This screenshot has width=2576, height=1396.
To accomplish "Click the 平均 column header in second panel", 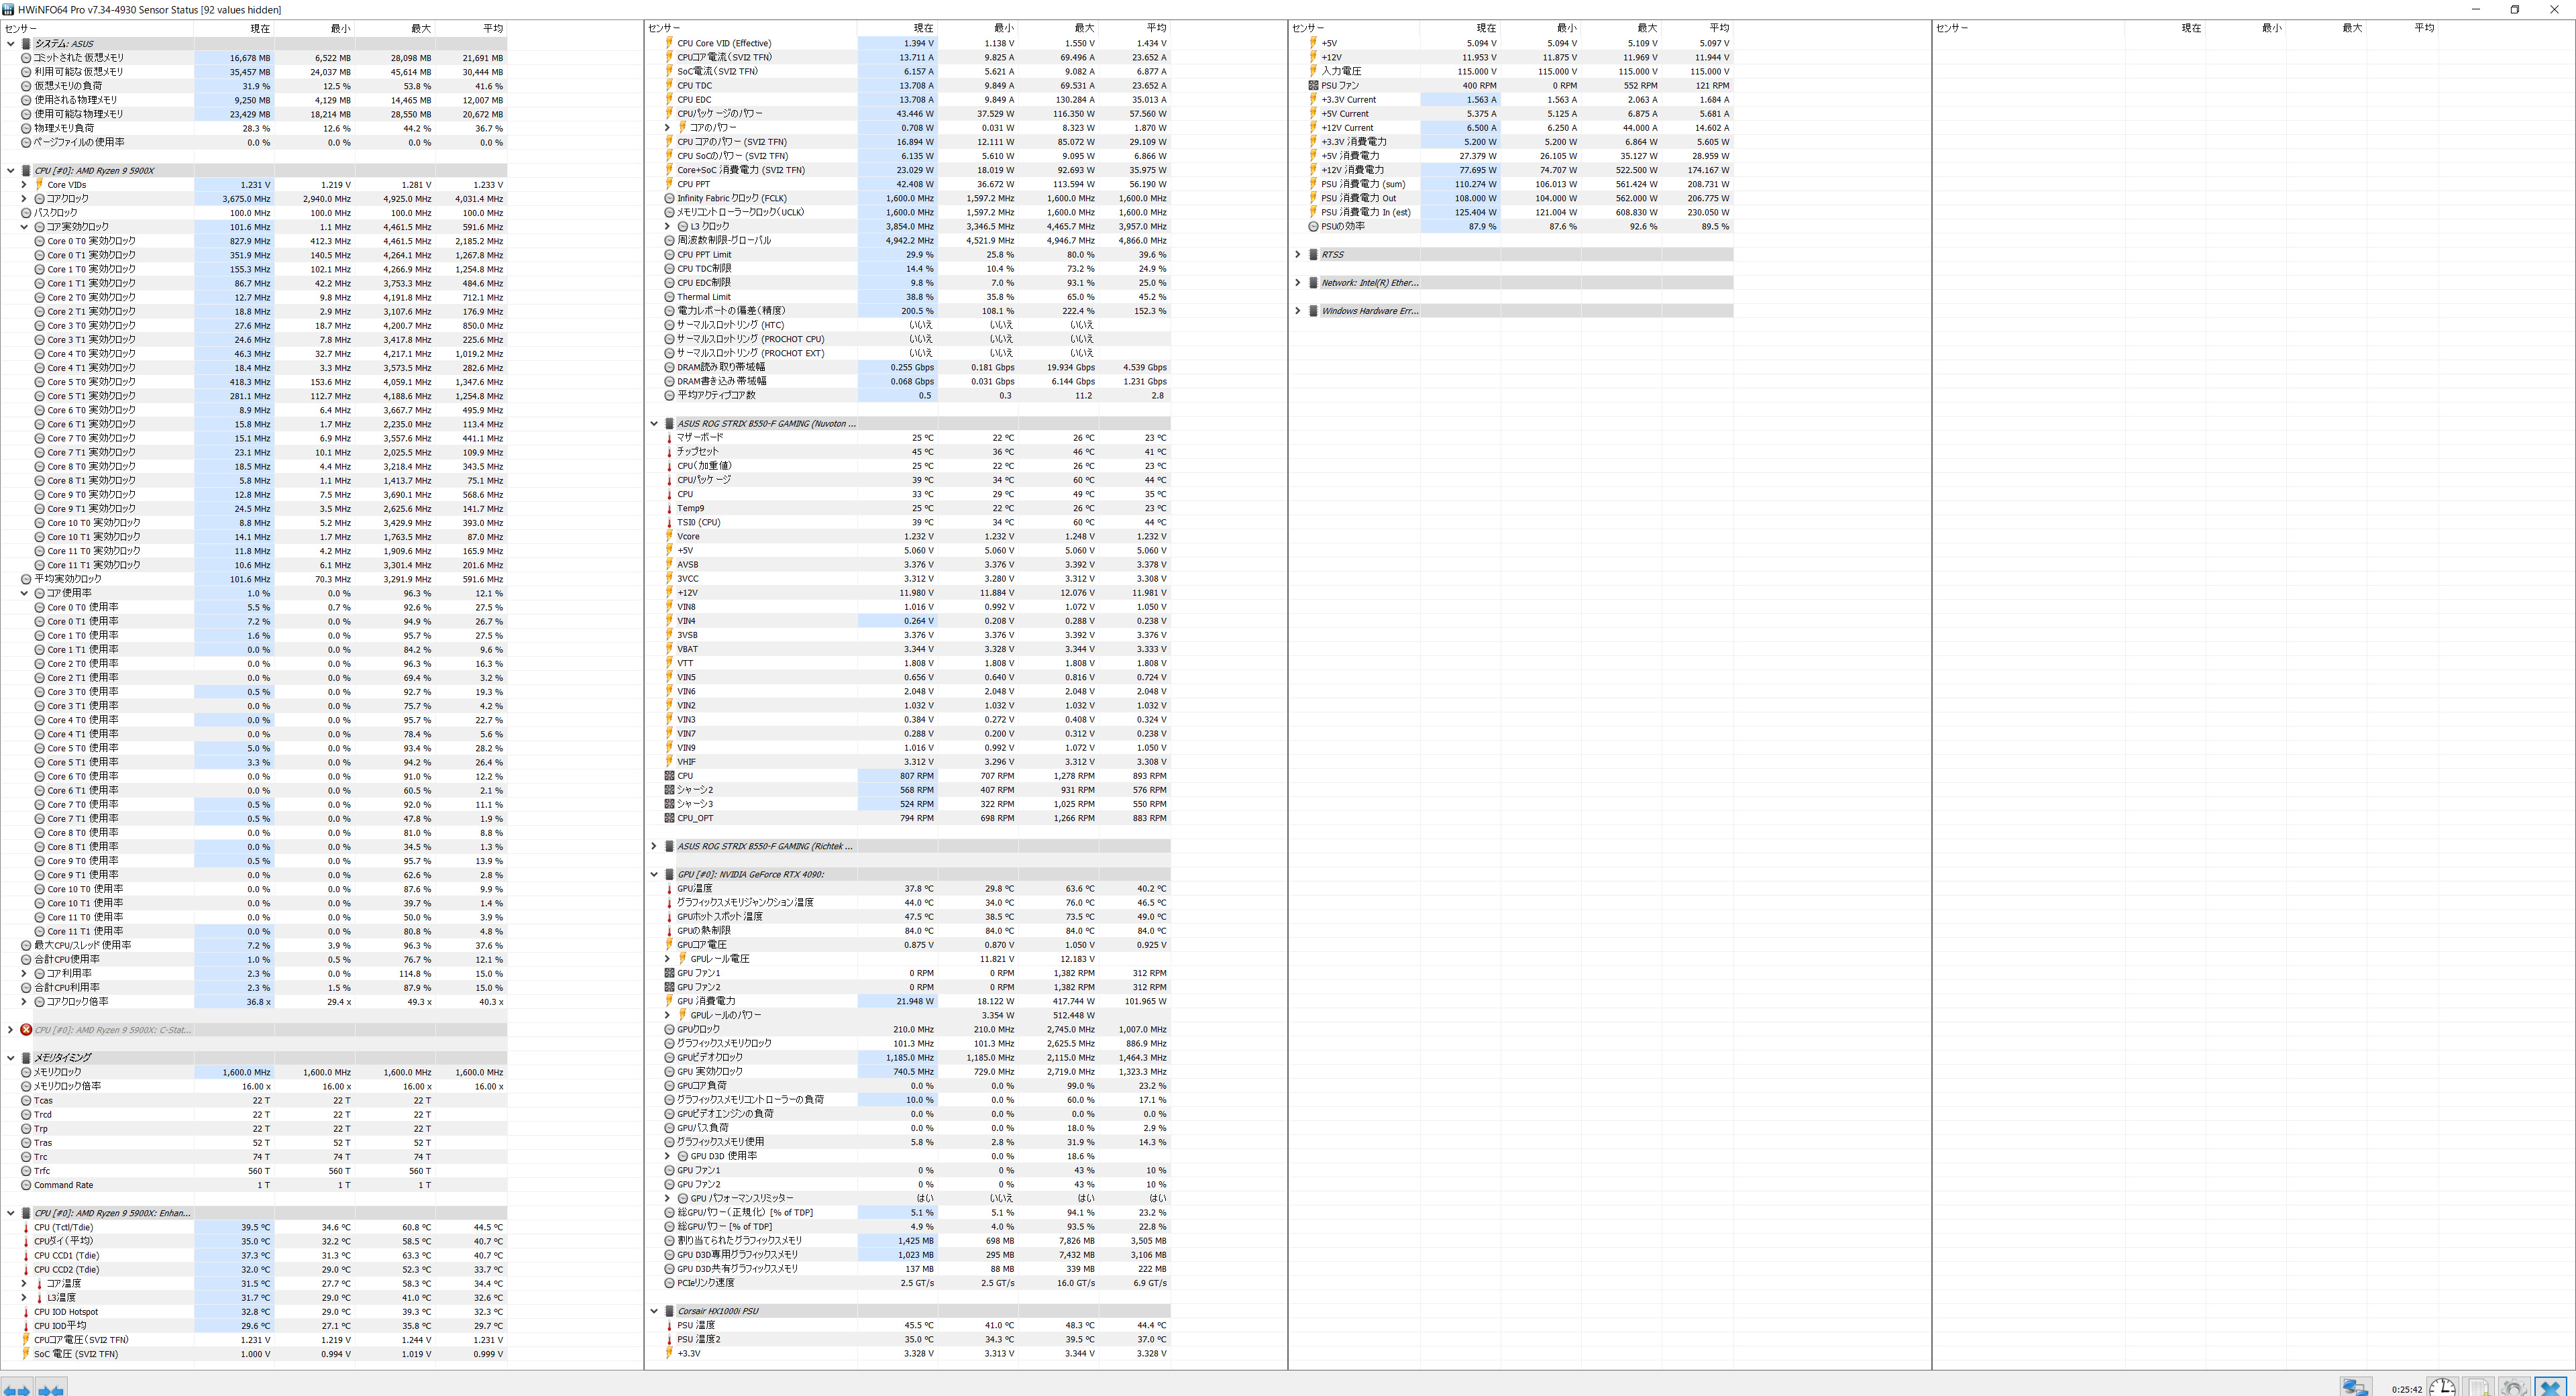I will click(x=1155, y=28).
